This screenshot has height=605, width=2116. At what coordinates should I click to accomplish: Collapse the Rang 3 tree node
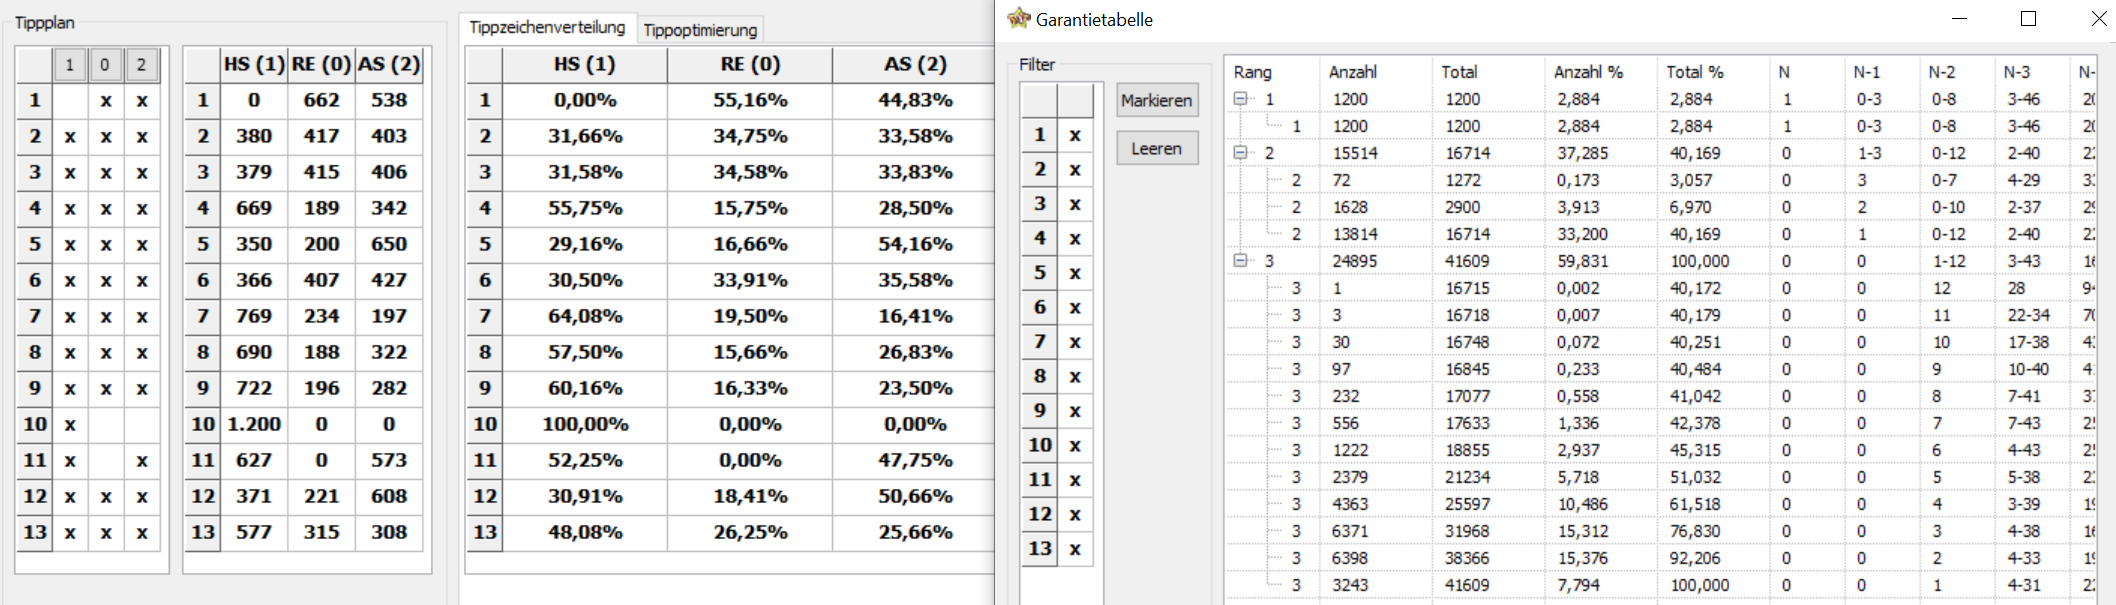(1241, 261)
